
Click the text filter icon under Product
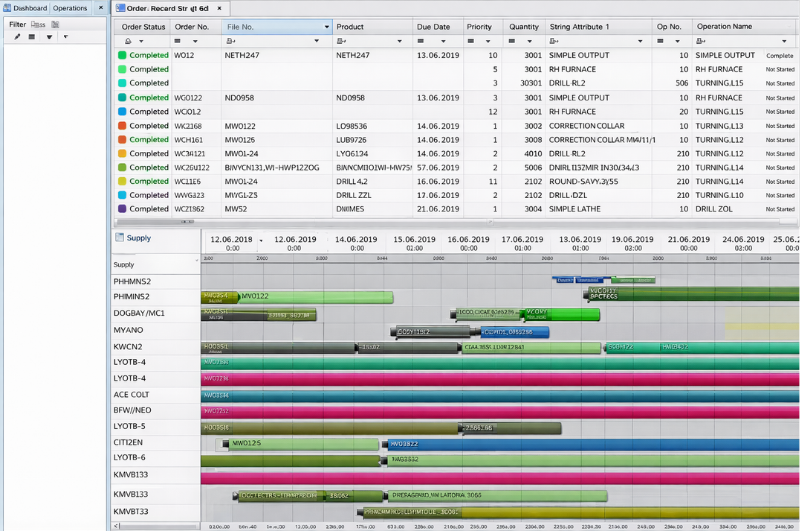pos(341,41)
